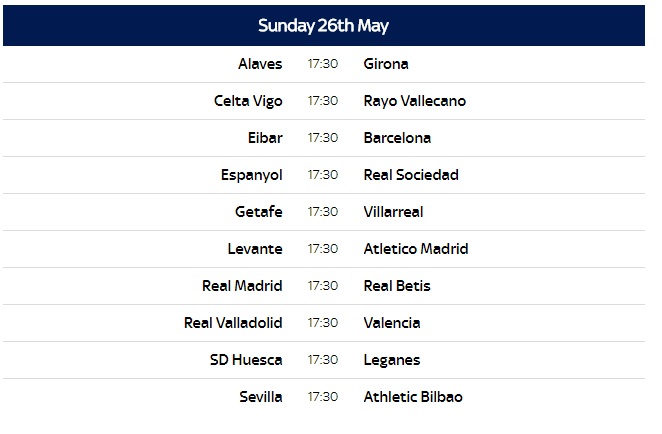Select Espanyol home team
The image size is (662, 434).
pyautogui.click(x=251, y=175)
